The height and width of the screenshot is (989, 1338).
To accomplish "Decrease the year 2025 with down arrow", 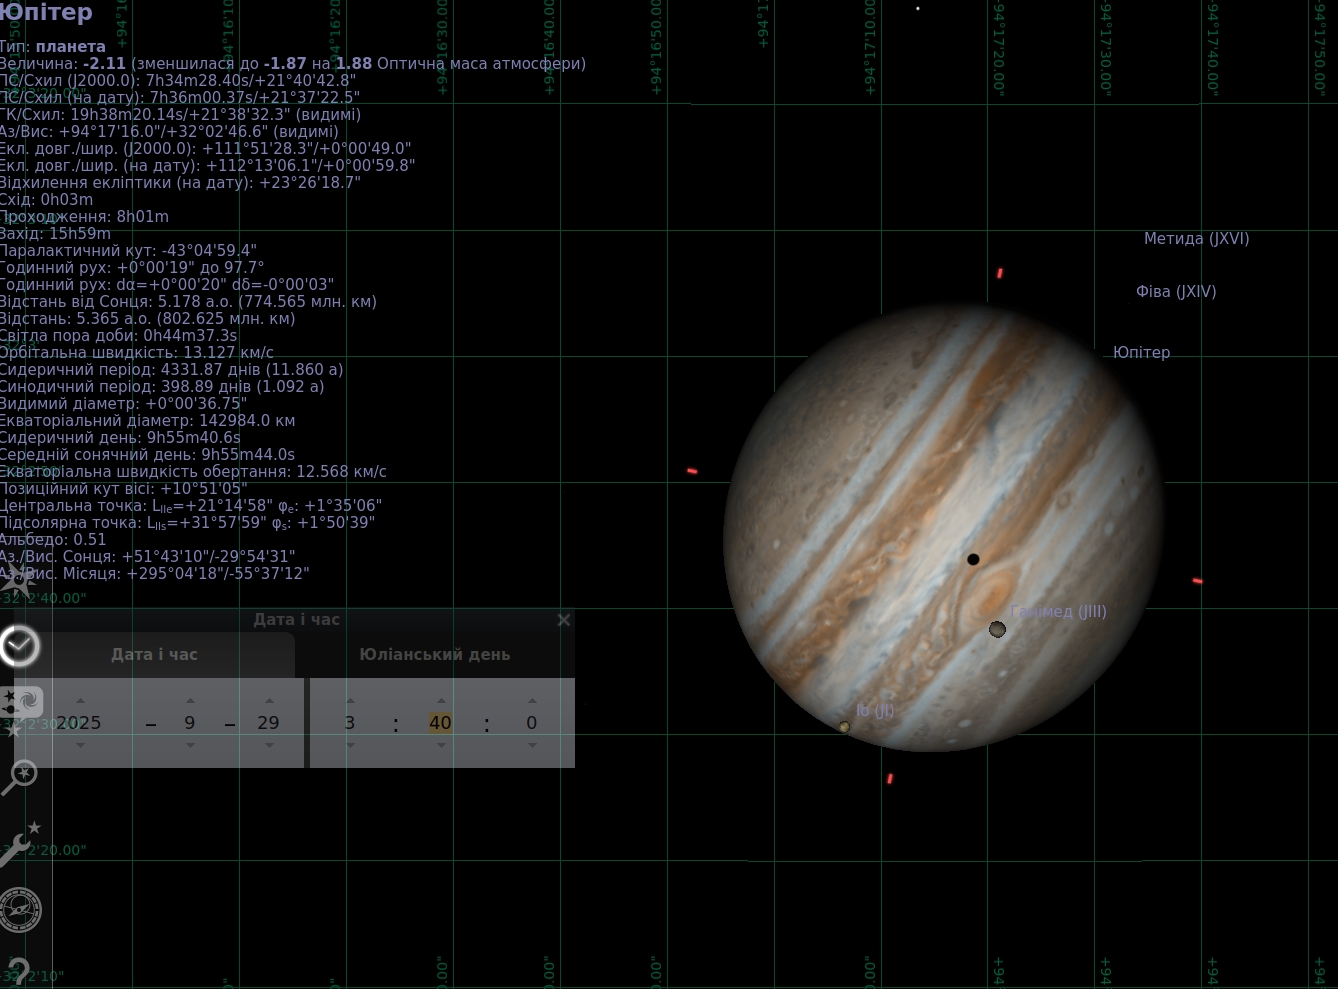I will 81,745.
